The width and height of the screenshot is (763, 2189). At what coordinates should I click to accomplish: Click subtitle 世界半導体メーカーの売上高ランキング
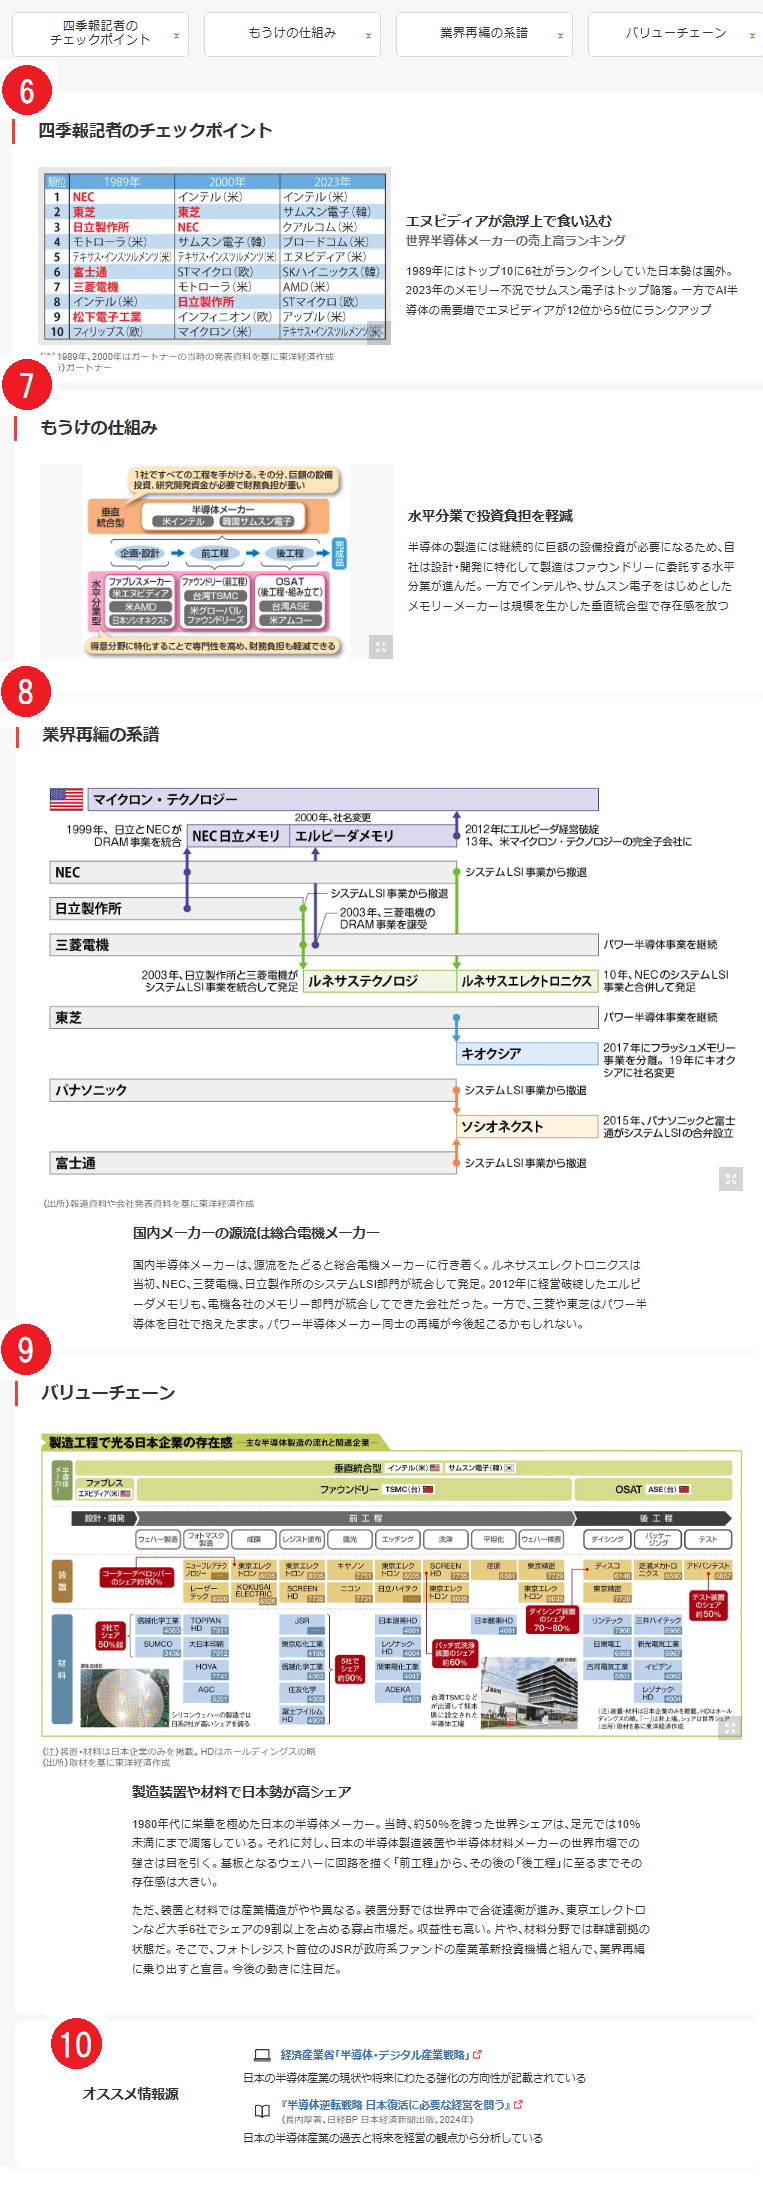(x=516, y=241)
